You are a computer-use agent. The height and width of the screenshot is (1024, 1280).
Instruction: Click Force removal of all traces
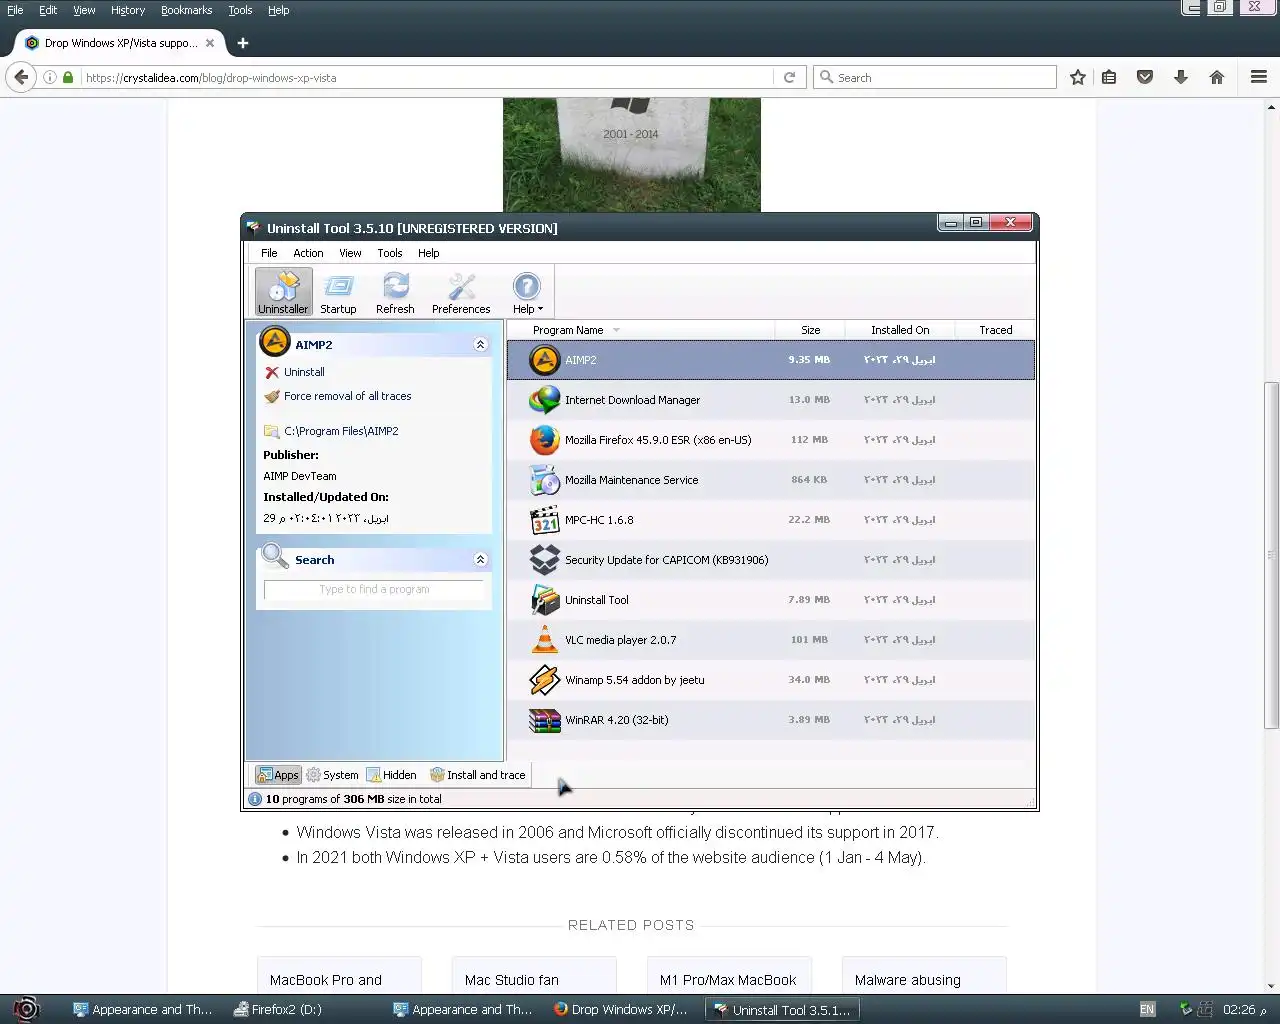point(347,396)
